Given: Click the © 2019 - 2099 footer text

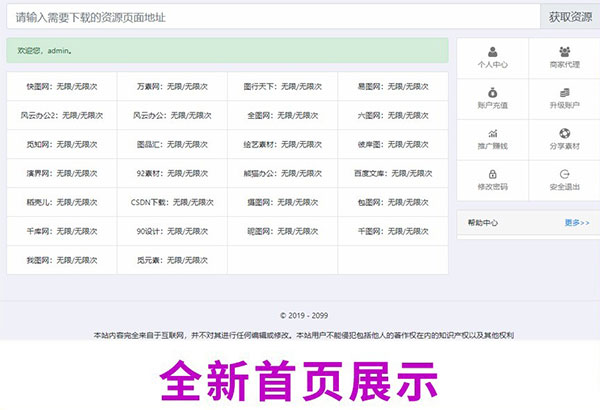Looking at the screenshot, I should 304,315.
